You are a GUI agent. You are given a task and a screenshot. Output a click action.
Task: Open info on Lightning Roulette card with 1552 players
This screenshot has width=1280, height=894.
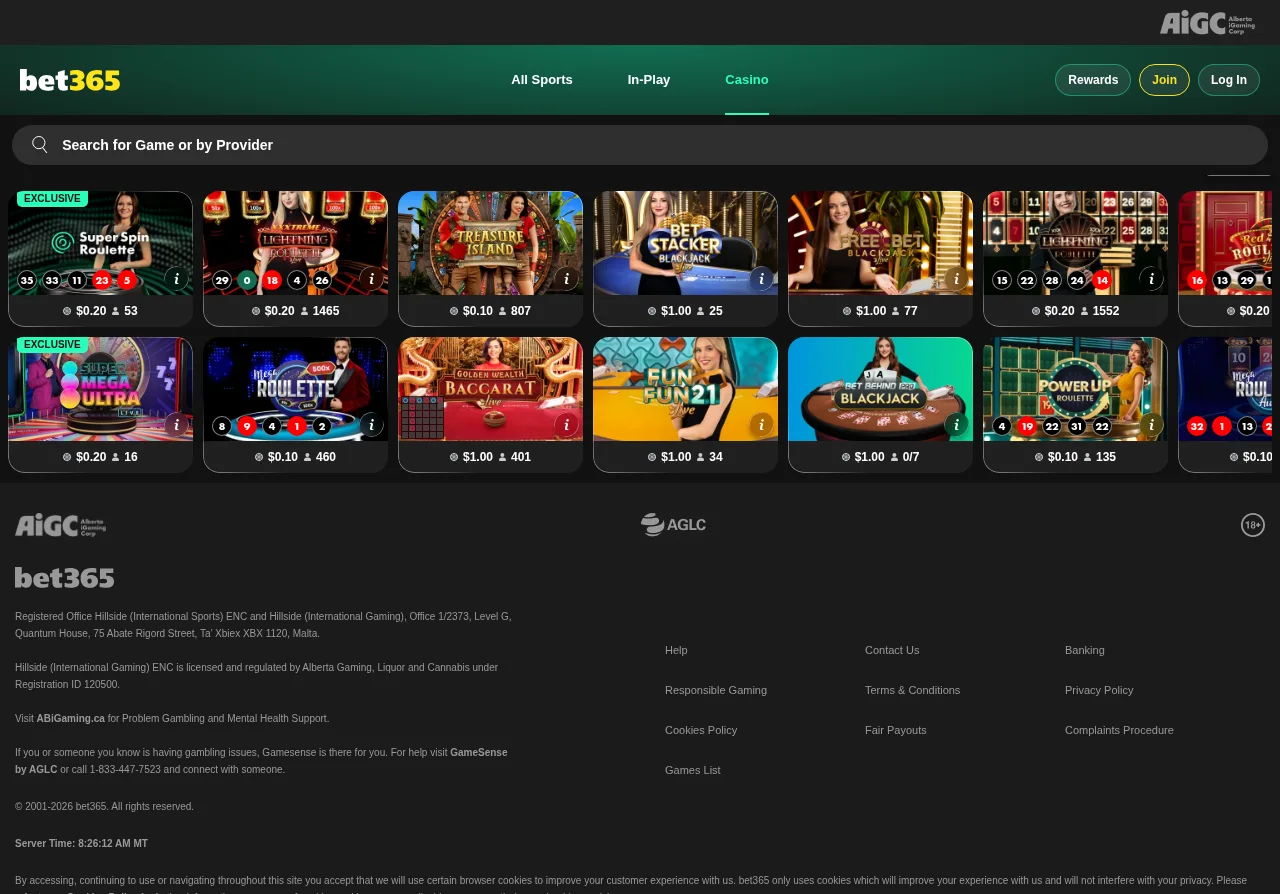click(1152, 279)
